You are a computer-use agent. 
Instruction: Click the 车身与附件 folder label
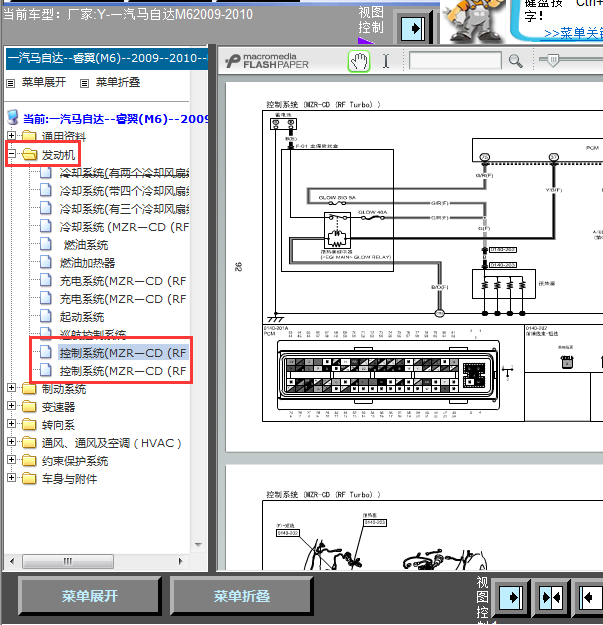point(69,479)
